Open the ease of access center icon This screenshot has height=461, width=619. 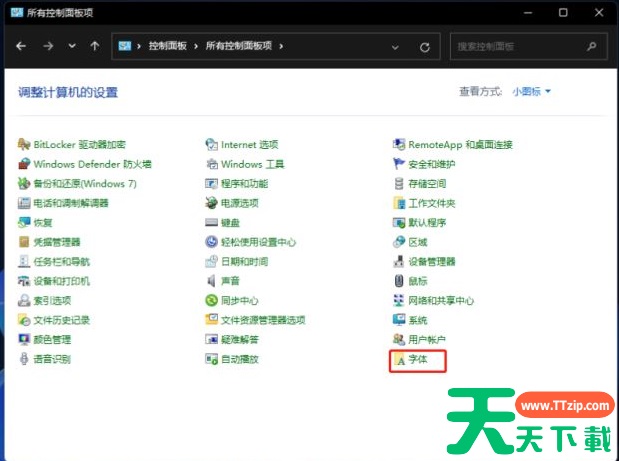(212, 242)
